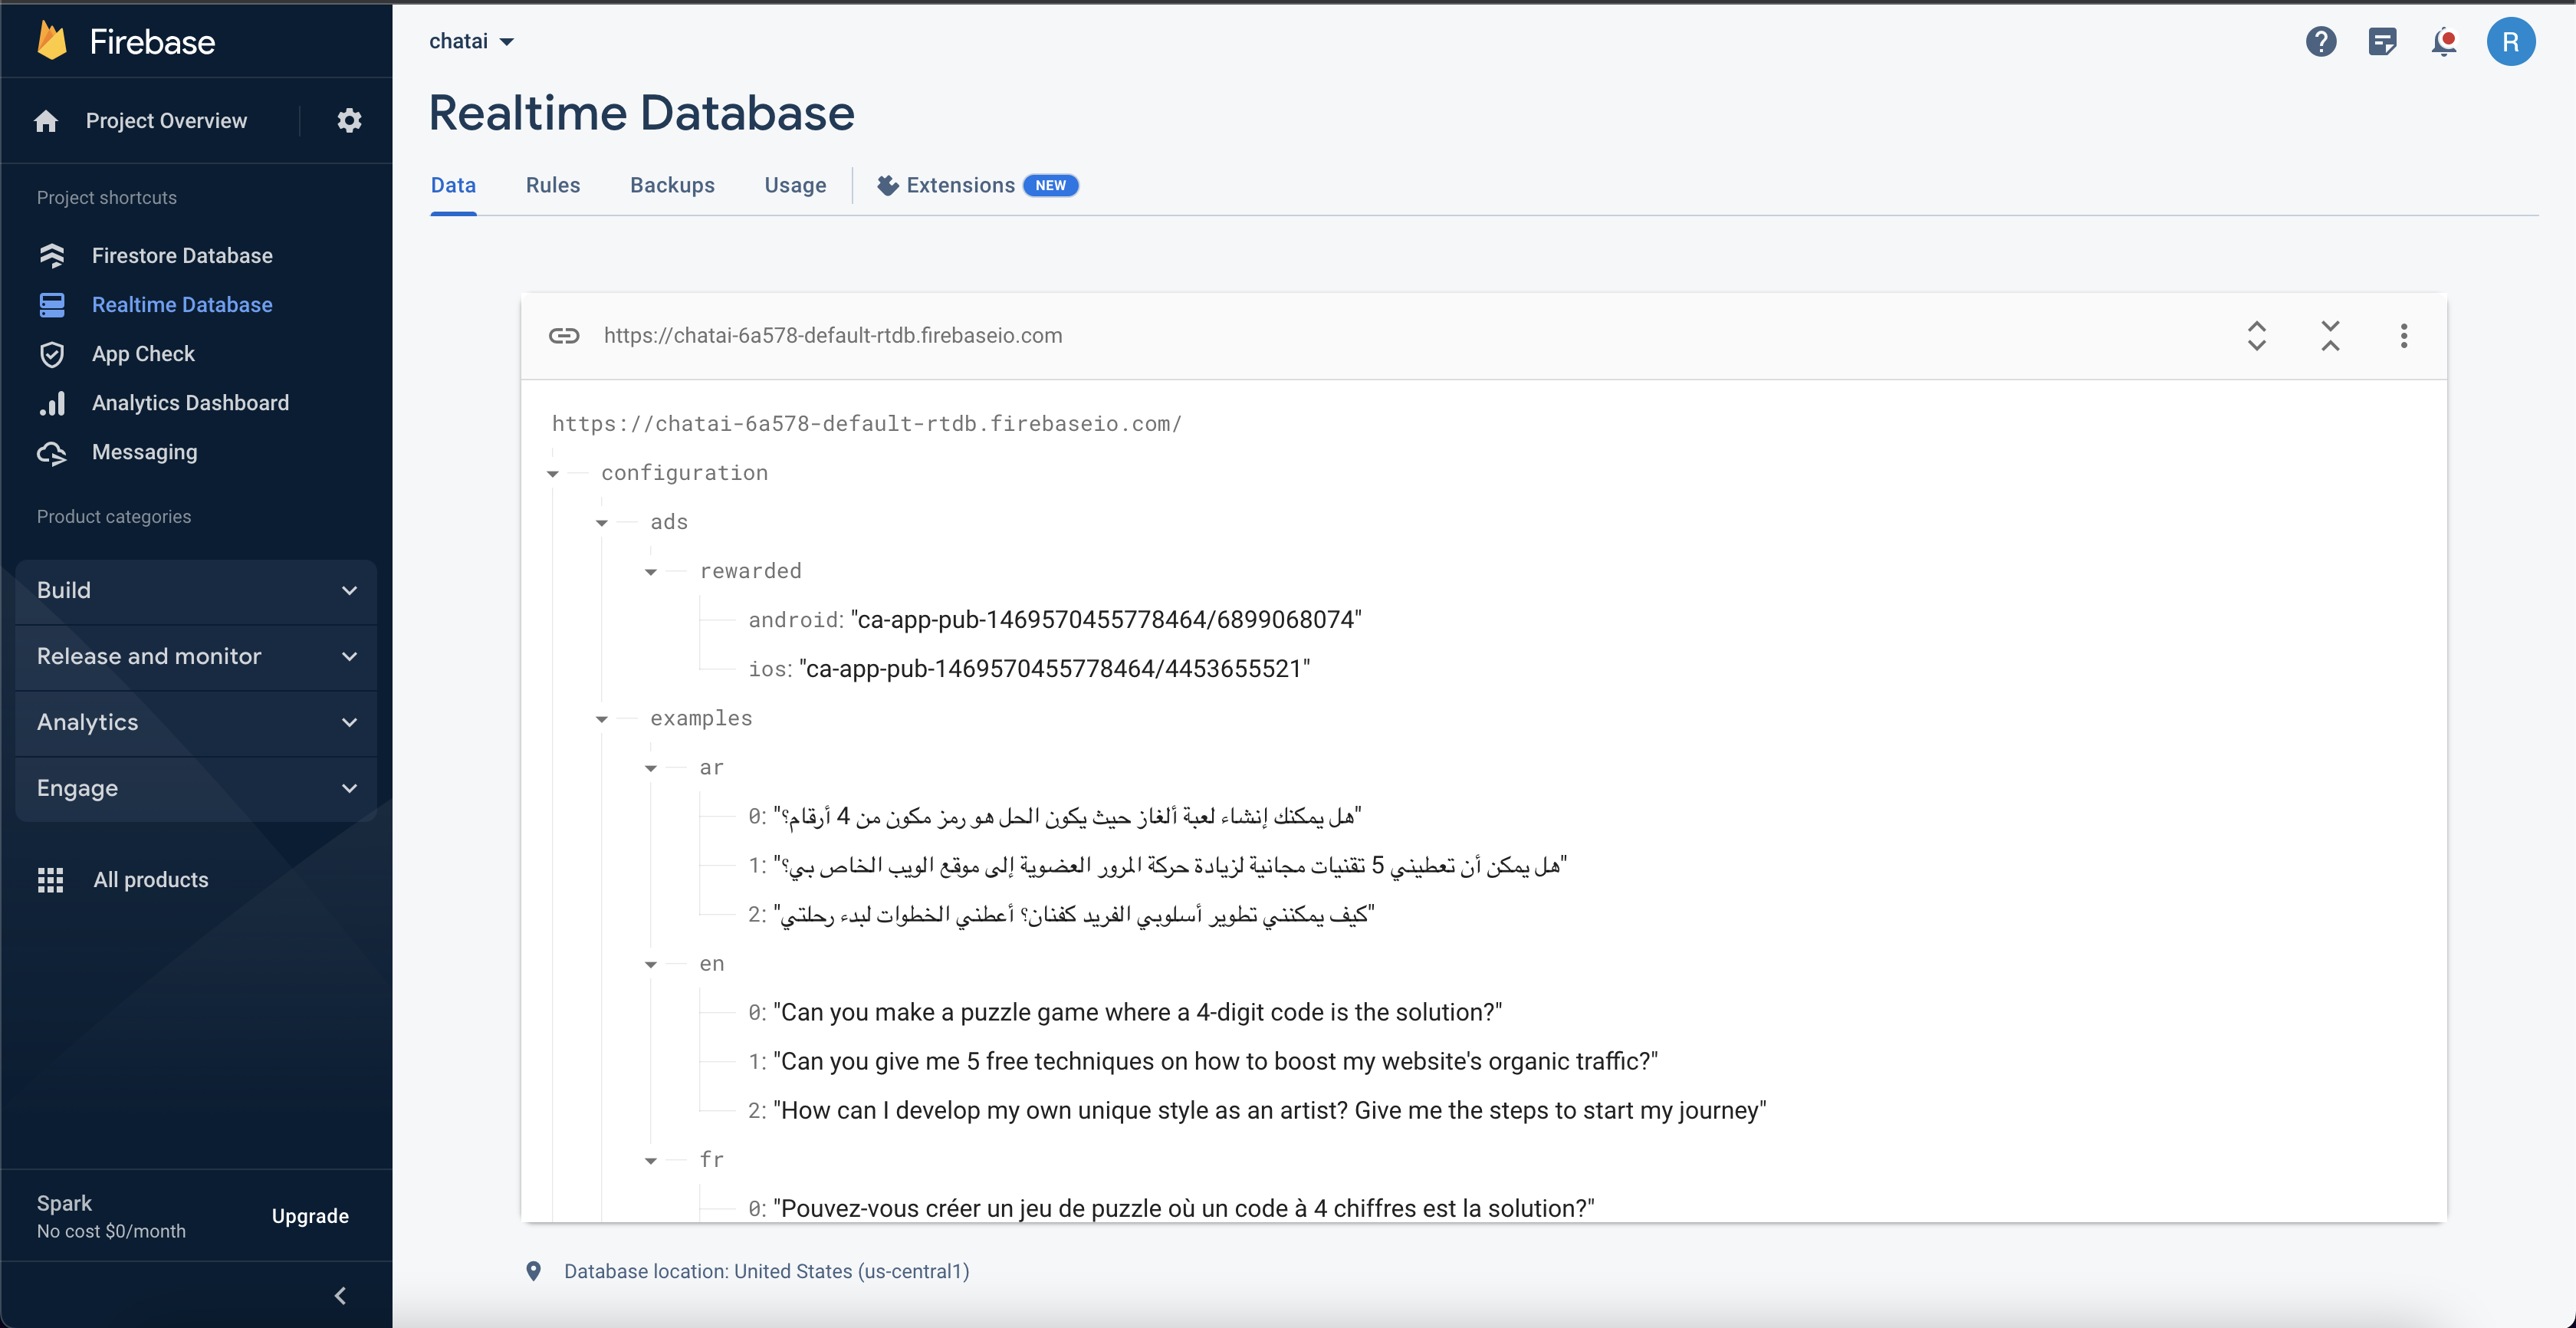
Task: Click the Messaging cloud icon
Action: point(52,453)
